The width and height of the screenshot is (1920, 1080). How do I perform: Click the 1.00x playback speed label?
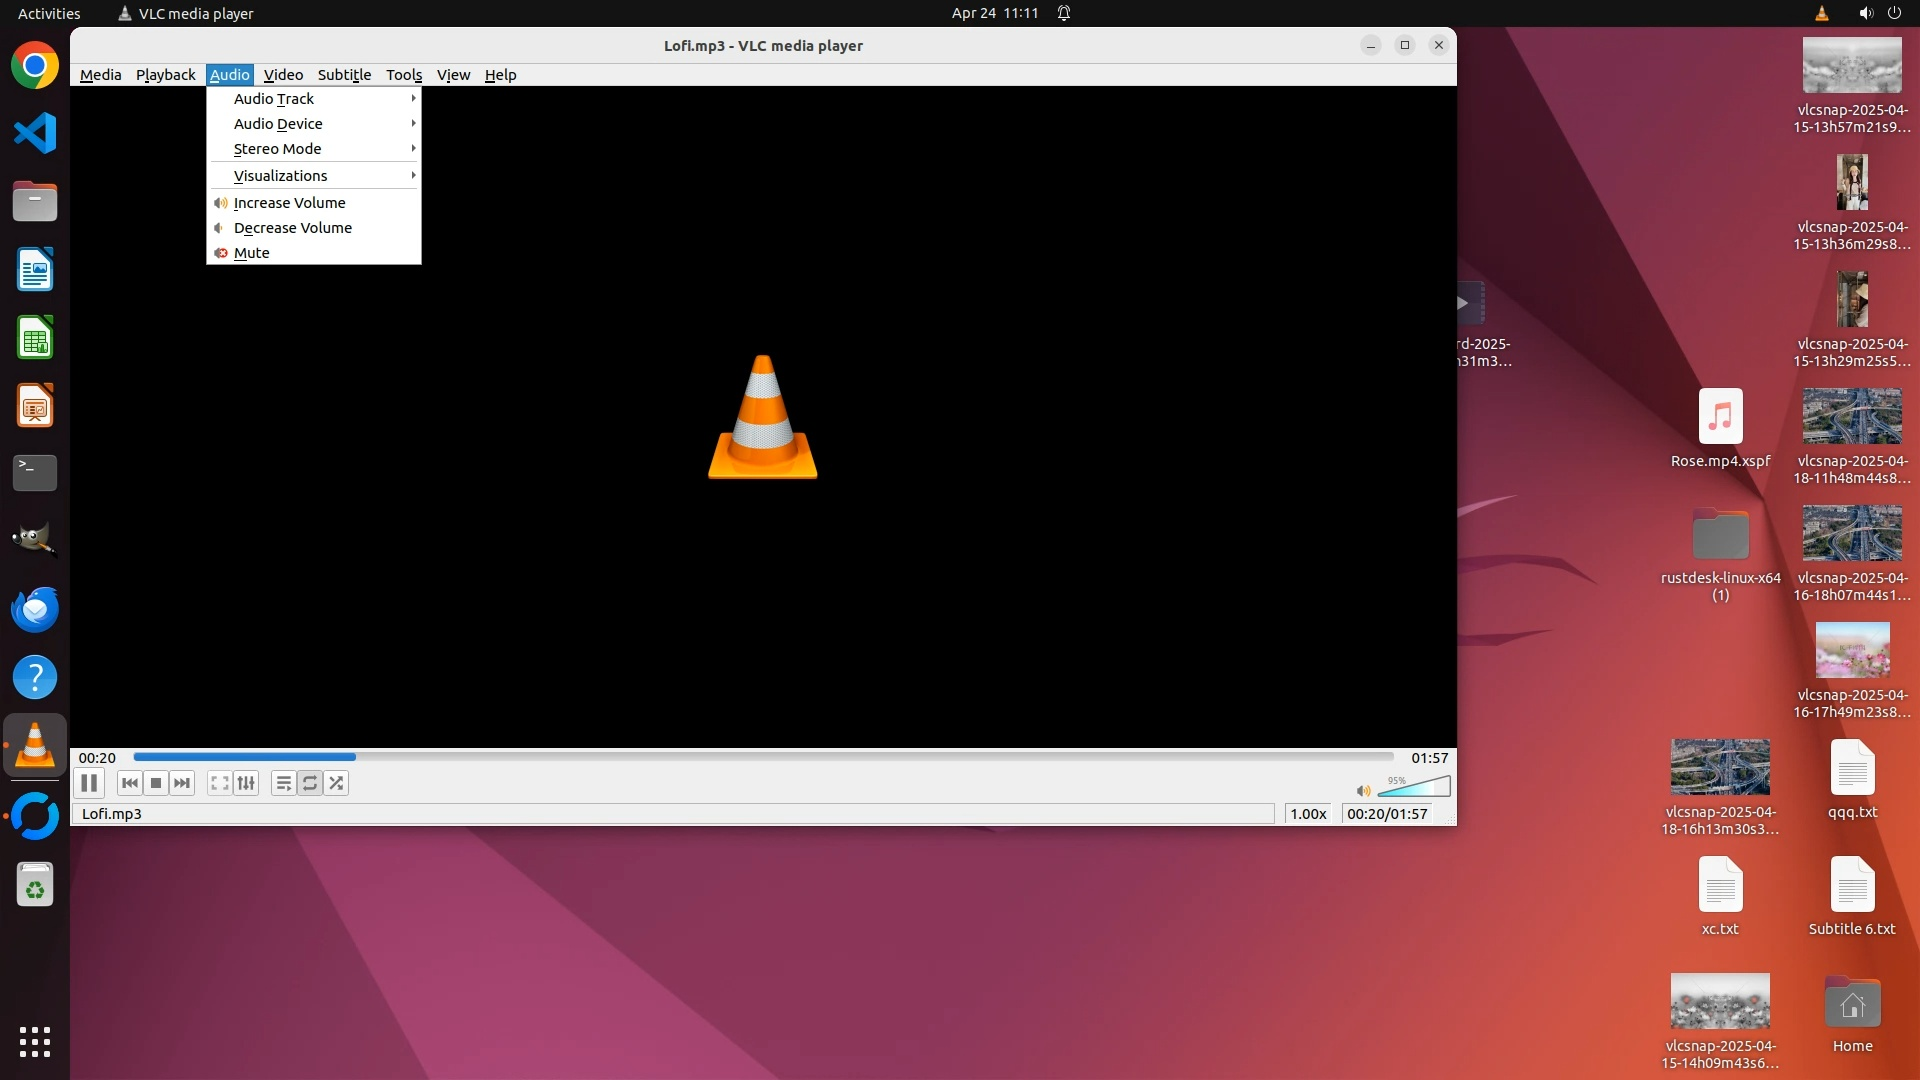pos(1308,814)
